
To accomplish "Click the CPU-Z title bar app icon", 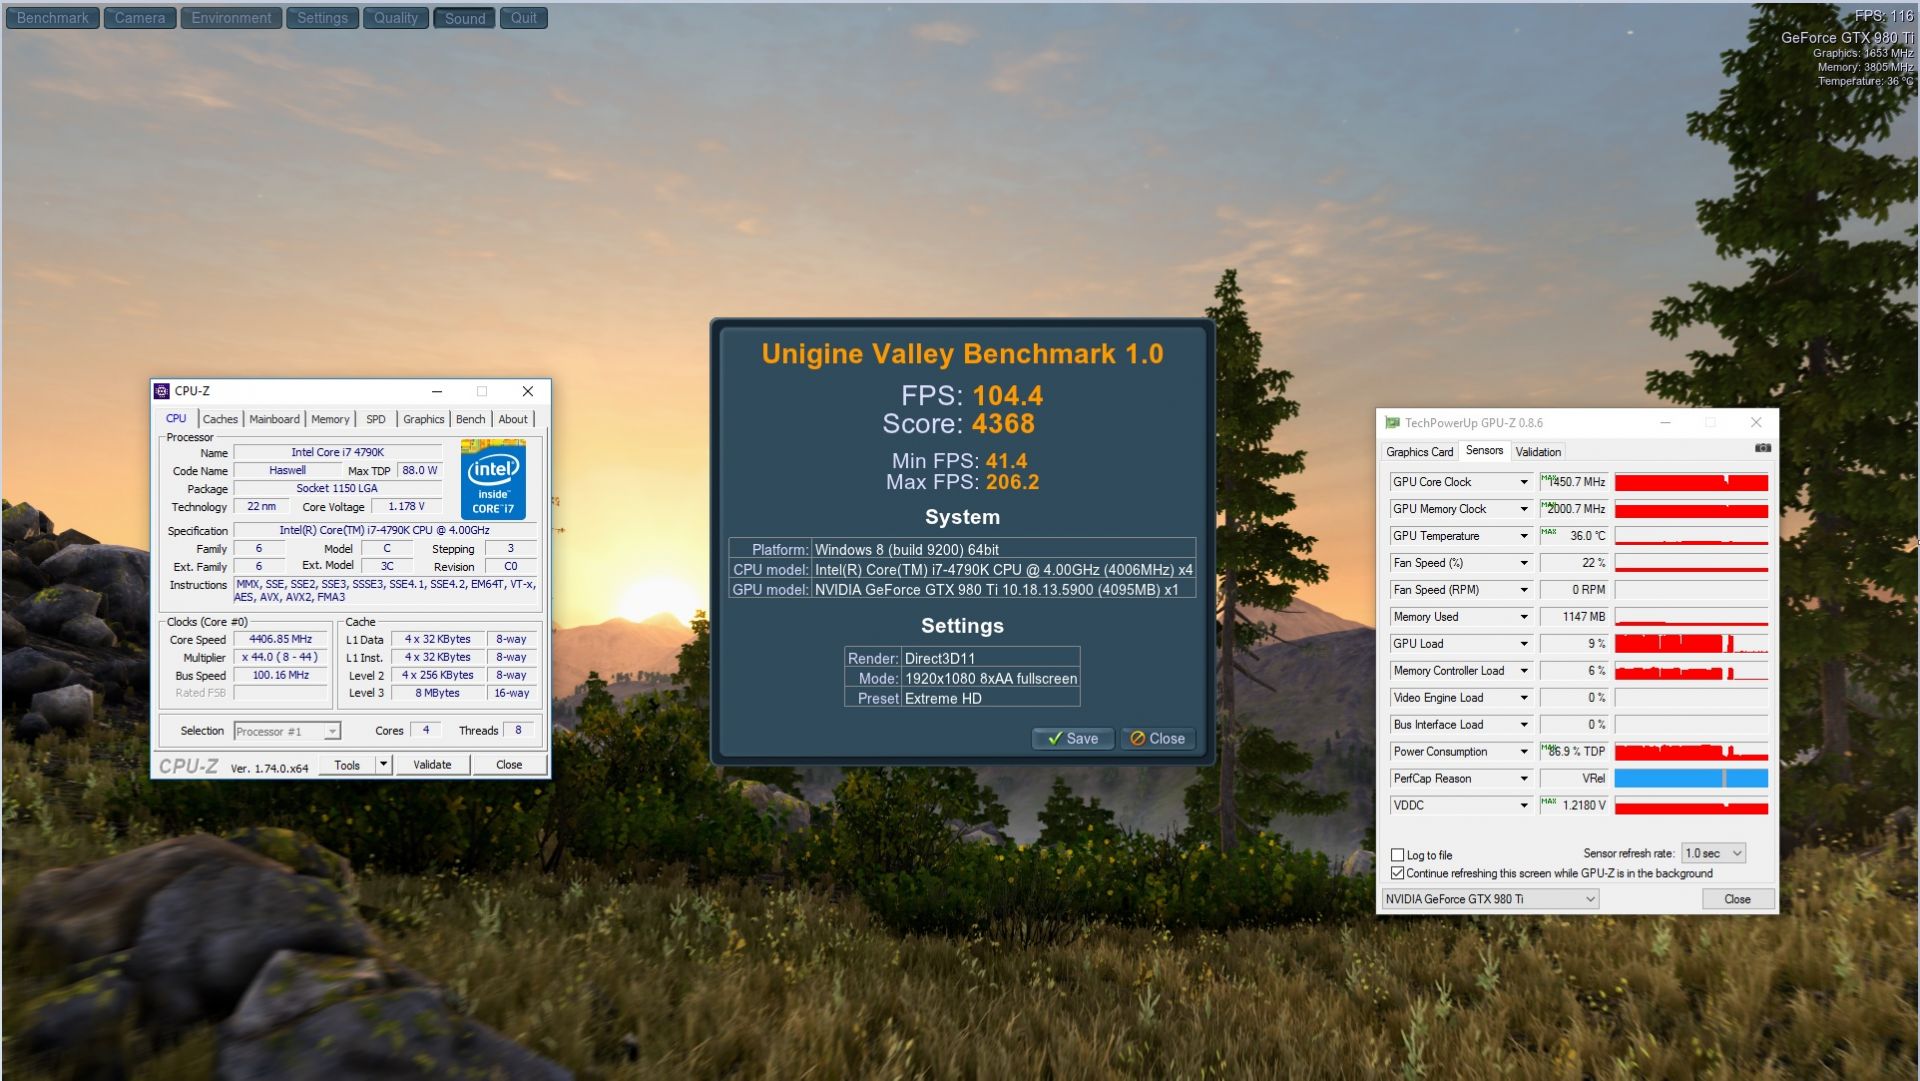I will point(162,391).
